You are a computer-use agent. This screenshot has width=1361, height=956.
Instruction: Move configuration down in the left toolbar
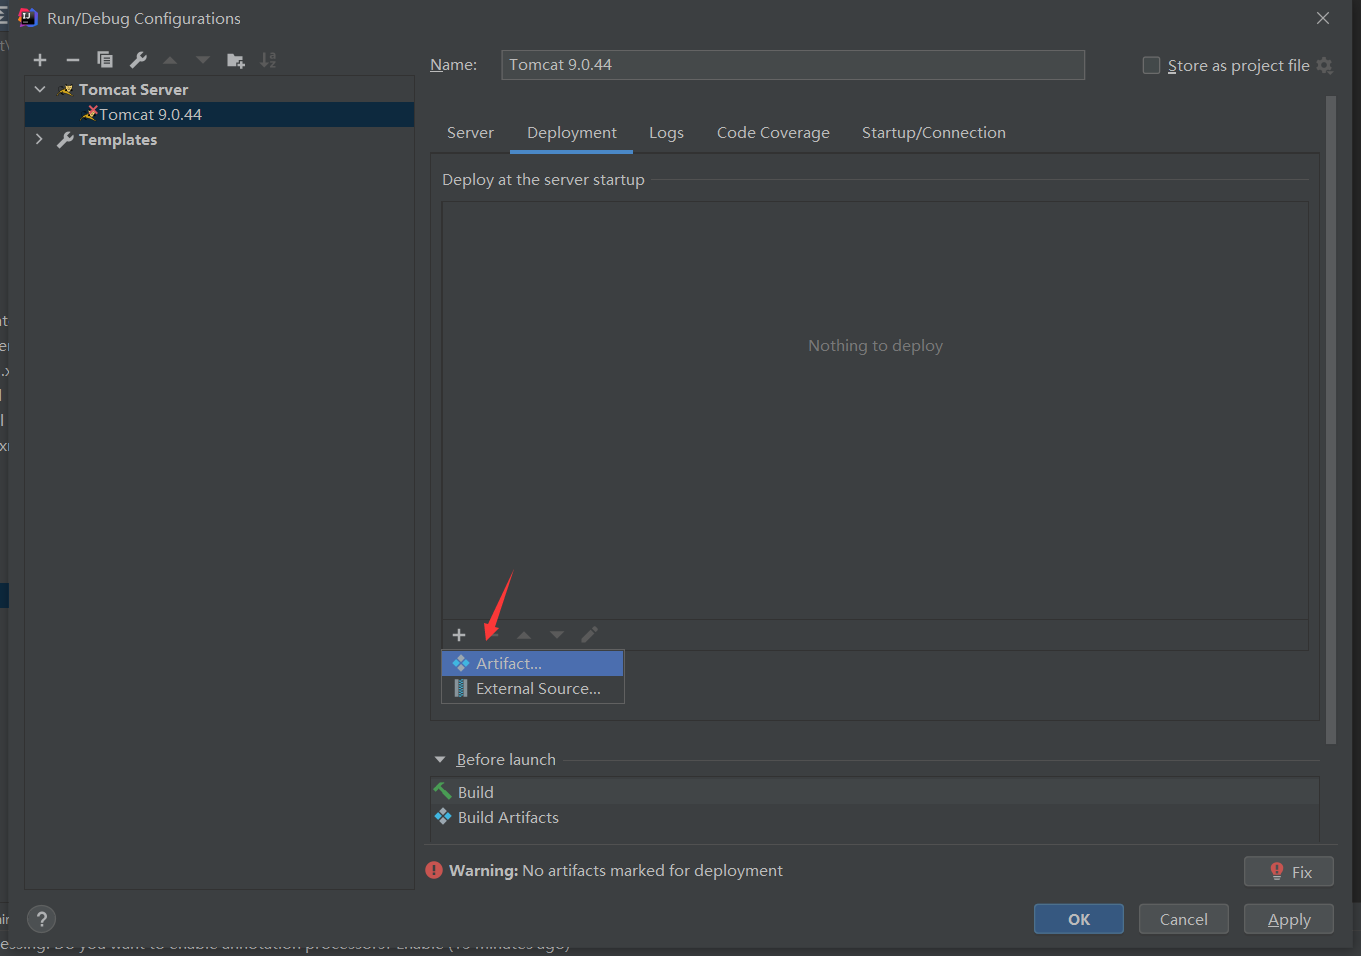pos(203,60)
